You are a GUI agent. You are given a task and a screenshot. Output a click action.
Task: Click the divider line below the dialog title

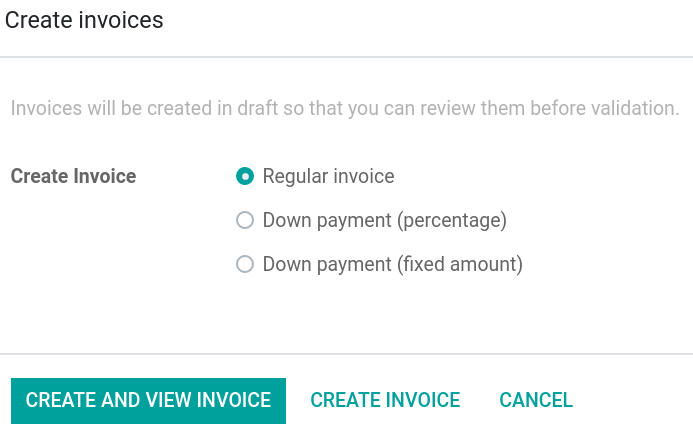pos(346,57)
